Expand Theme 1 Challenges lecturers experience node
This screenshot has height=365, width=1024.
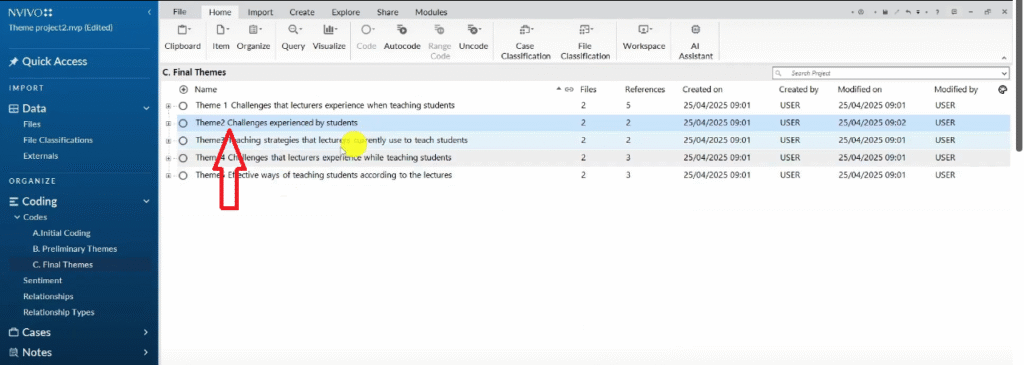coord(168,105)
